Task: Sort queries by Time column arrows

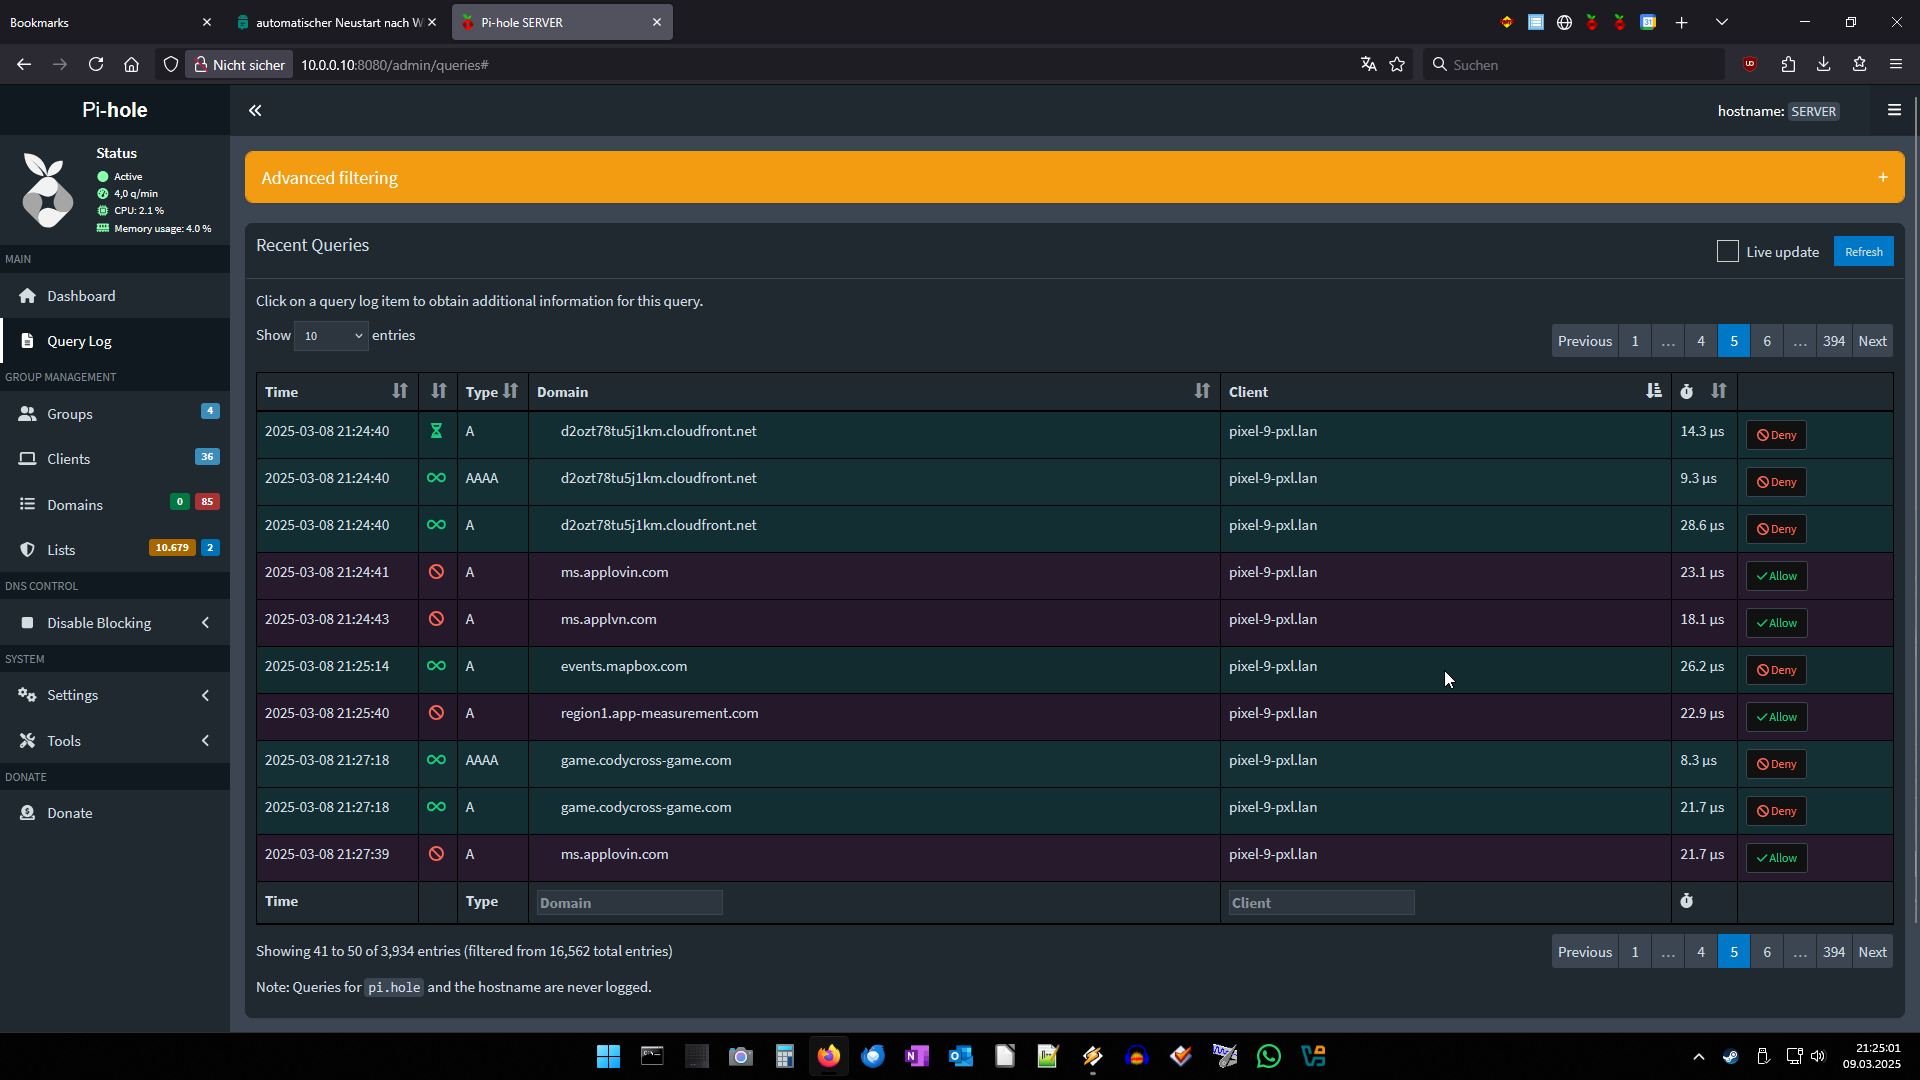Action: pyautogui.click(x=399, y=392)
